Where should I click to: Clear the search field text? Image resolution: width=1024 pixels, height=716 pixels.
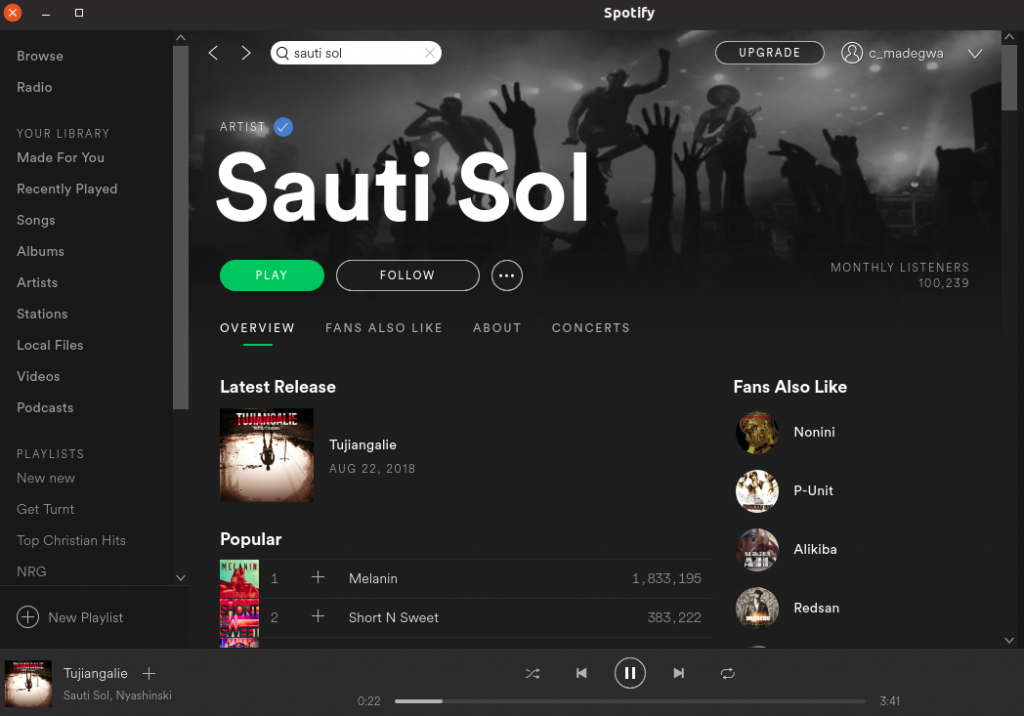(430, 53)
